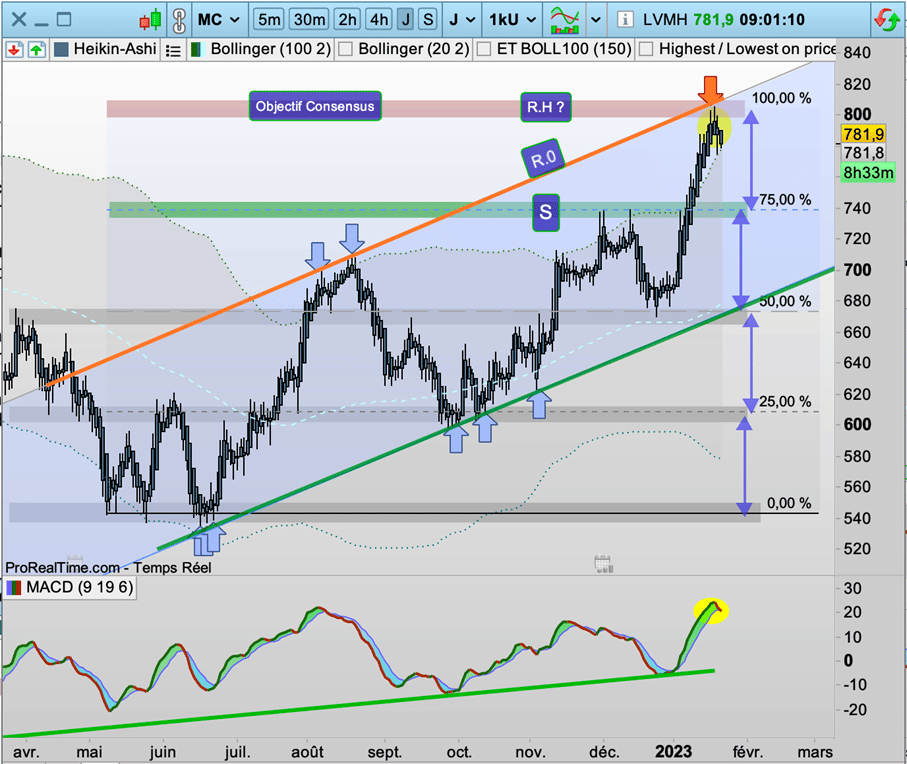Click the LVMH ticker name
This screenshot has width=907, height=764.
(665, 20)
